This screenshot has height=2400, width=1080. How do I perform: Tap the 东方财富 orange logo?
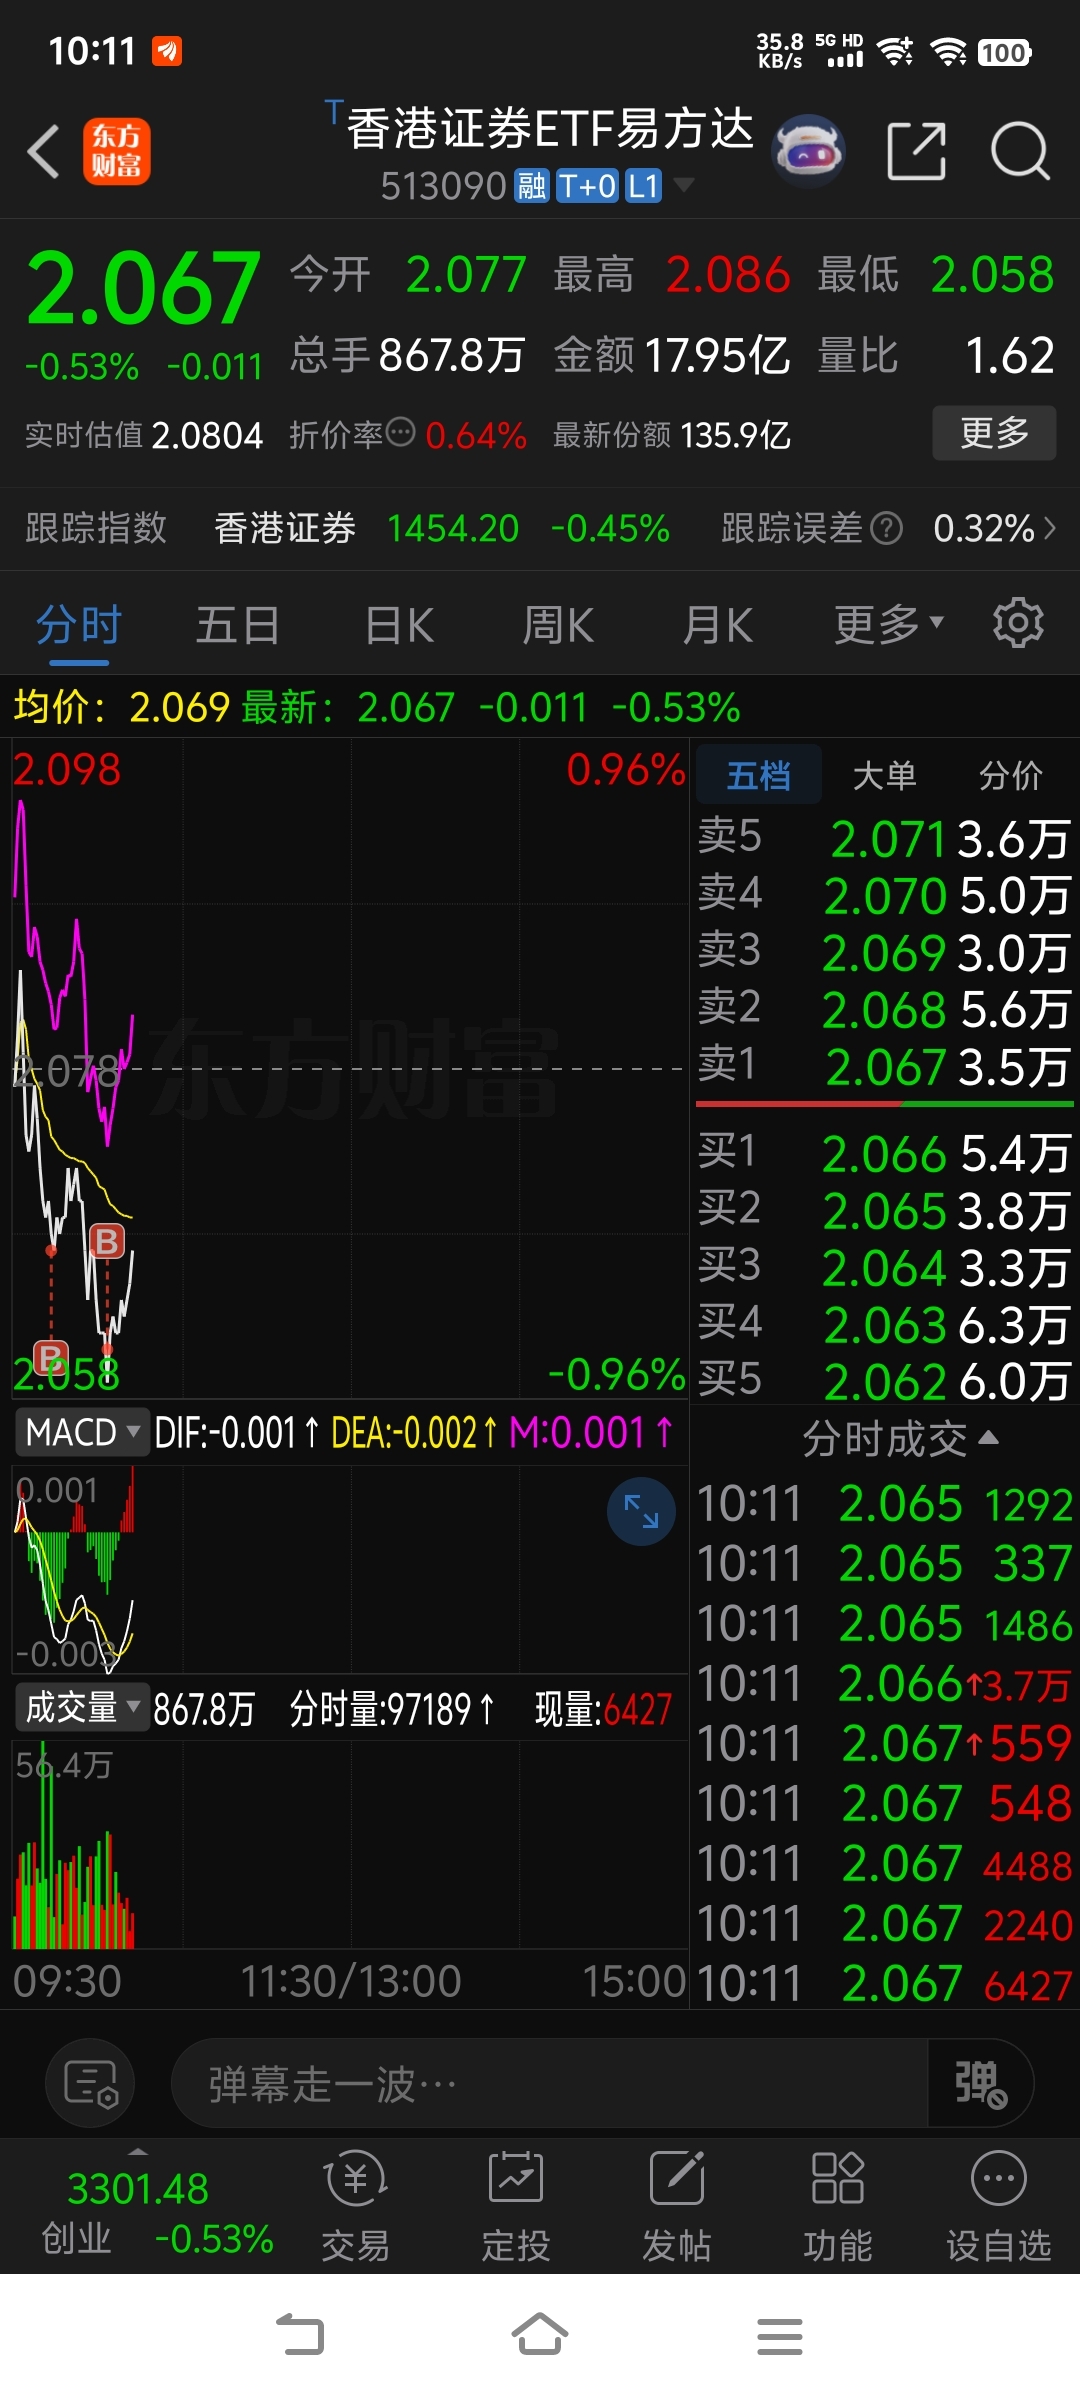click(117, 152)
